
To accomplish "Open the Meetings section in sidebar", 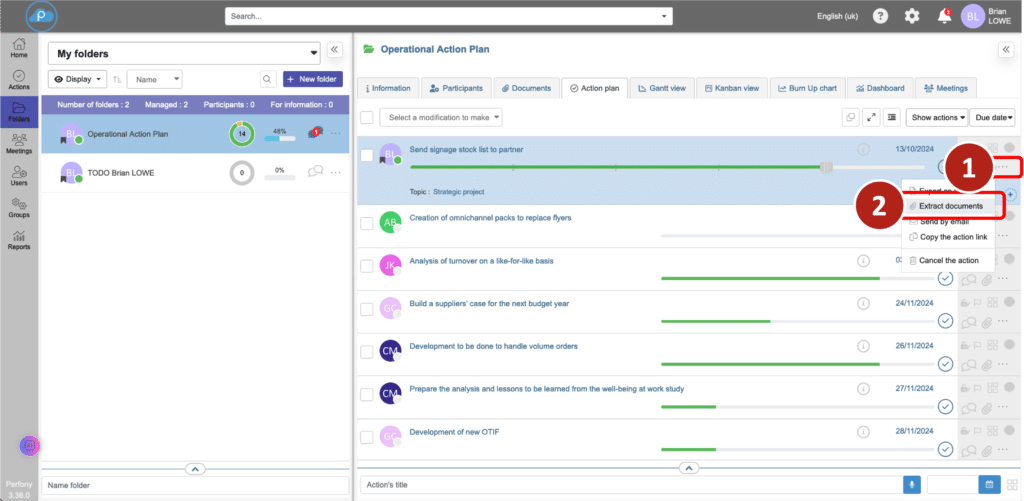I will pos(18,143).
